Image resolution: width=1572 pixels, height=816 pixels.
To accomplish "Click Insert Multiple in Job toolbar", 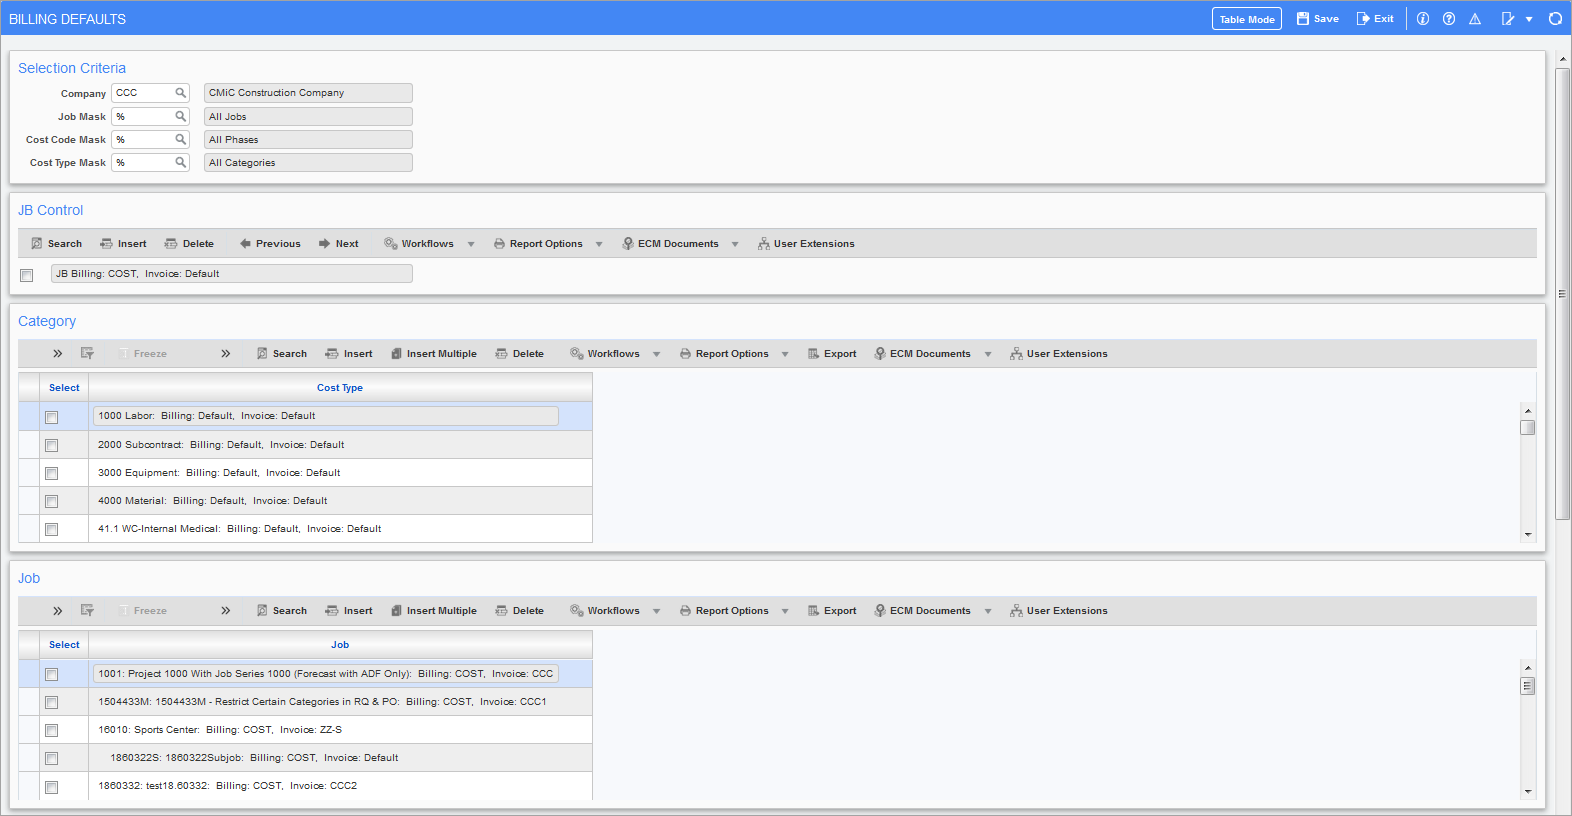I will pyautogui.click(x=433, y=611).
